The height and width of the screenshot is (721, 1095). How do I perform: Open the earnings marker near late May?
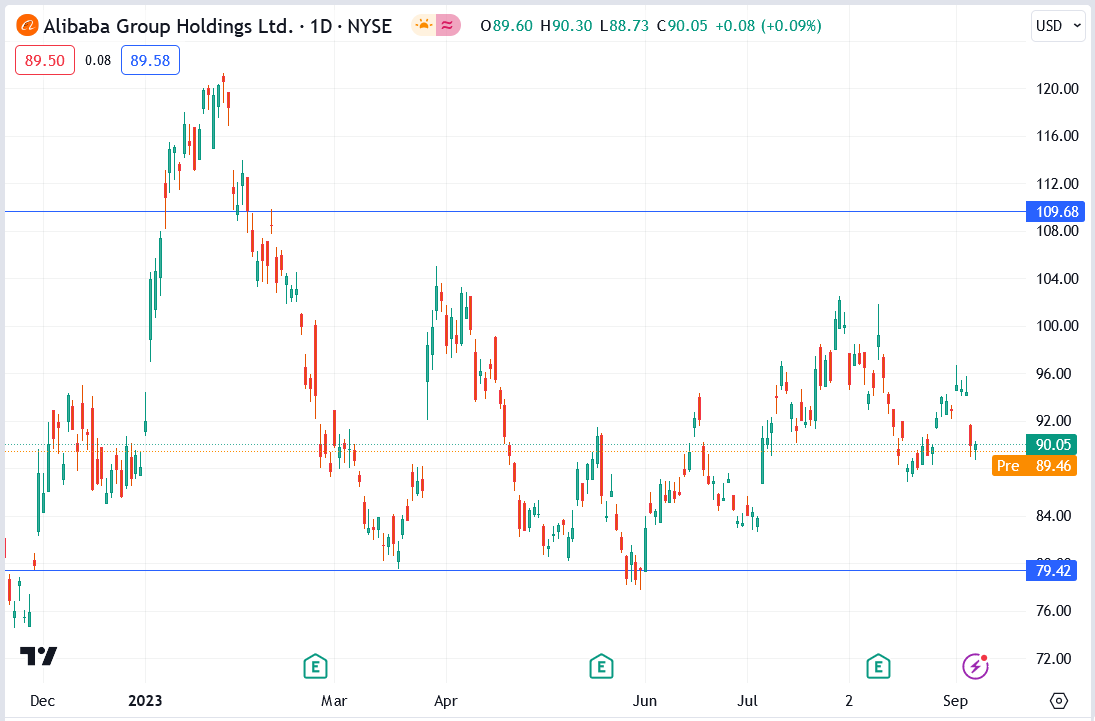pyautogui.click(x=601, y=667)
